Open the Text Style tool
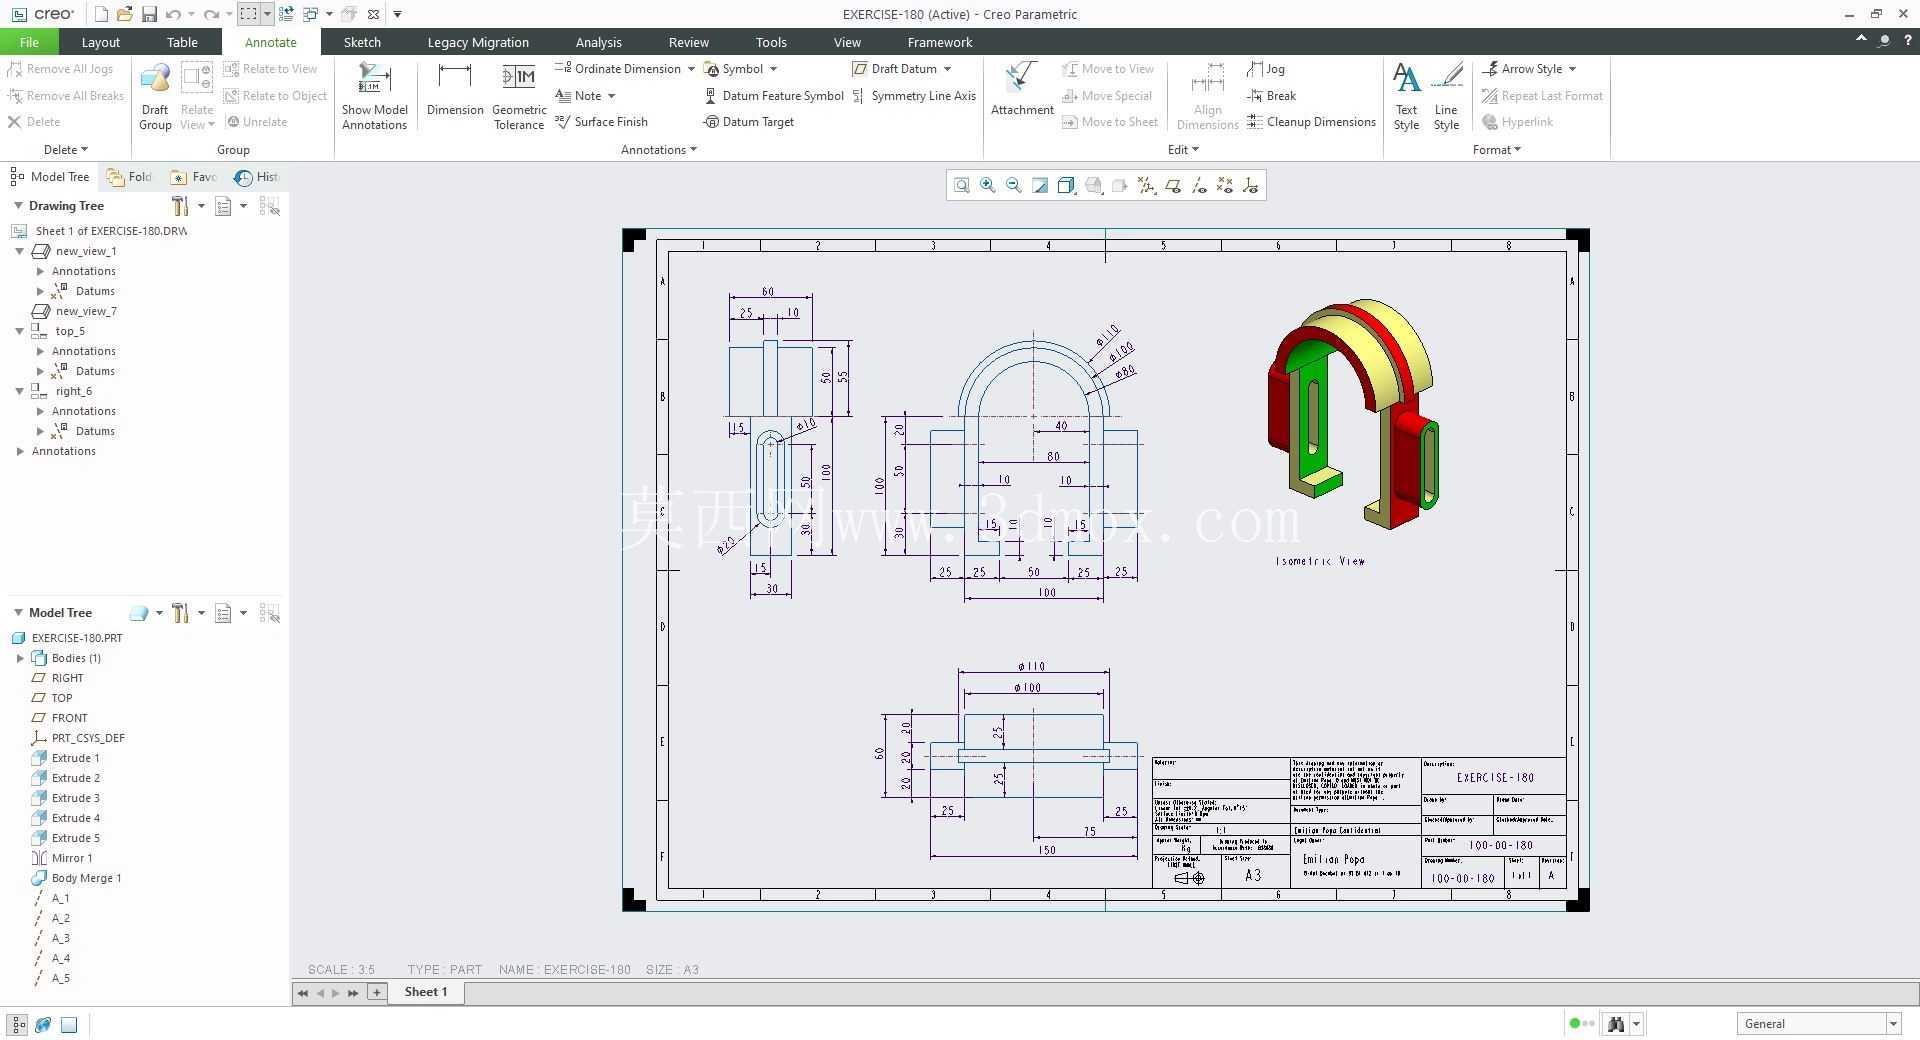Viewport: 1920px width, 1040px height. click(1406, 96)
